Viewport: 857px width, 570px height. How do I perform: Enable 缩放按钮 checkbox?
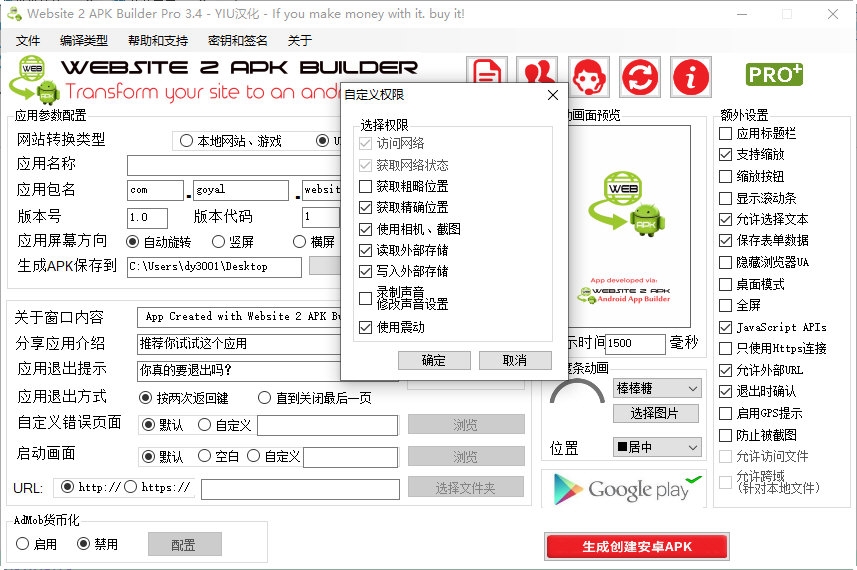click(x=725, y=177)
